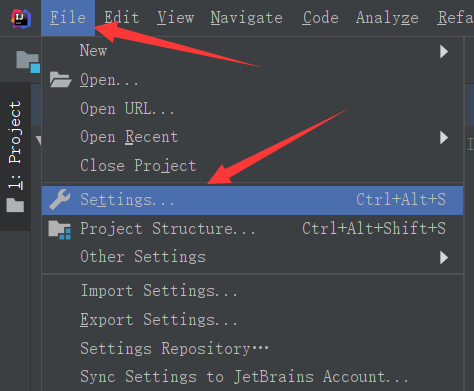Click the IntelliJ IDEA logo icon
The width and height of the screenshot is (474, 391).
point(21,18)
